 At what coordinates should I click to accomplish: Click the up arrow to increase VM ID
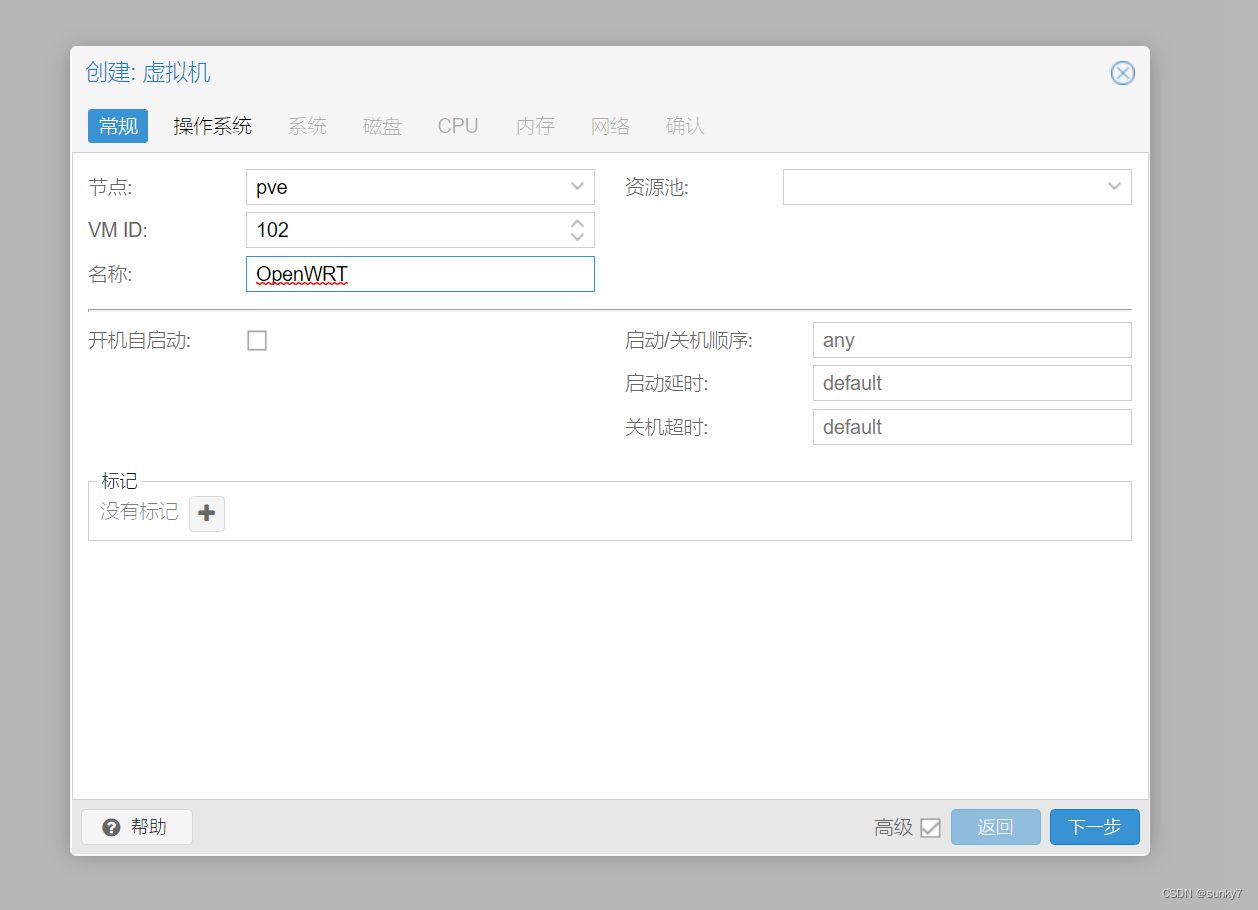click(x=577, y=224)
